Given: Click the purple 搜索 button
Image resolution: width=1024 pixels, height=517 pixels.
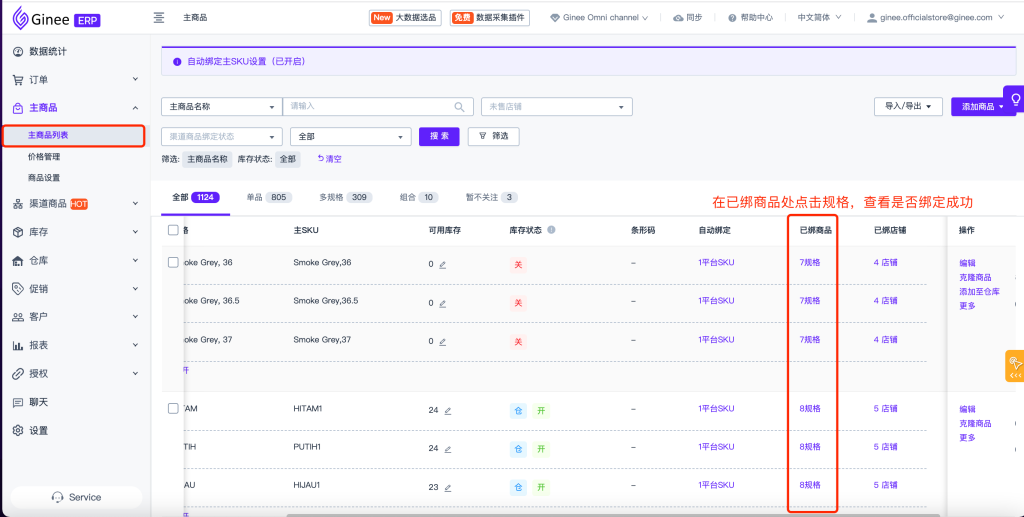Looking at the screenshot, I should tap(439, 136).
